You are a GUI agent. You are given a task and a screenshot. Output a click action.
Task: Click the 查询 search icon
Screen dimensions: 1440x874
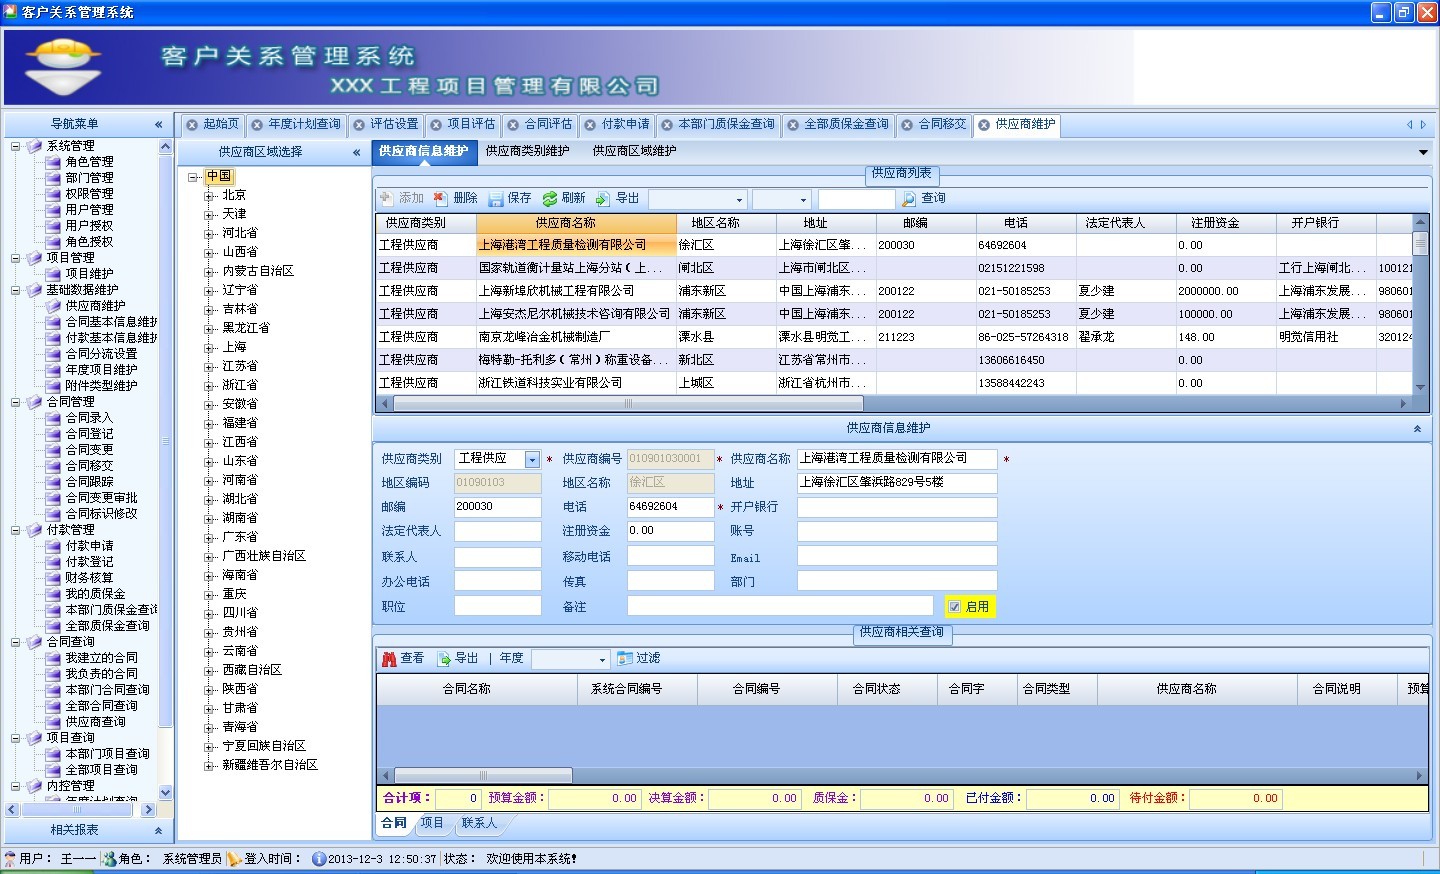[x=909, y=199]
